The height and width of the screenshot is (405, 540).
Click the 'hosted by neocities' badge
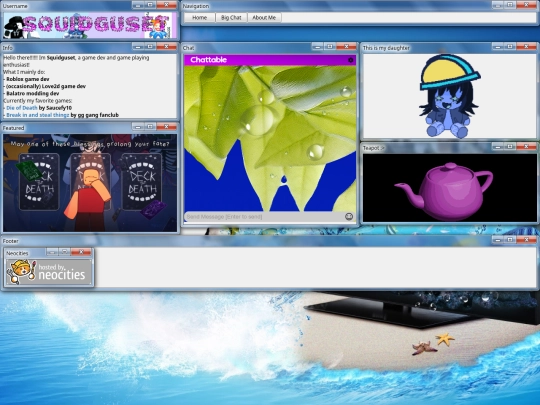coord(49,272)
